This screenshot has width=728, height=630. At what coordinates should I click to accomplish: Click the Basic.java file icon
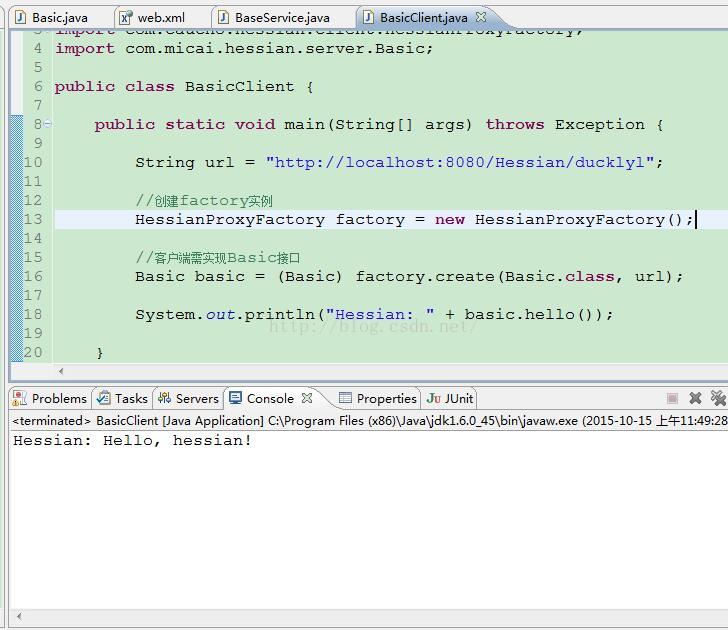20,18
